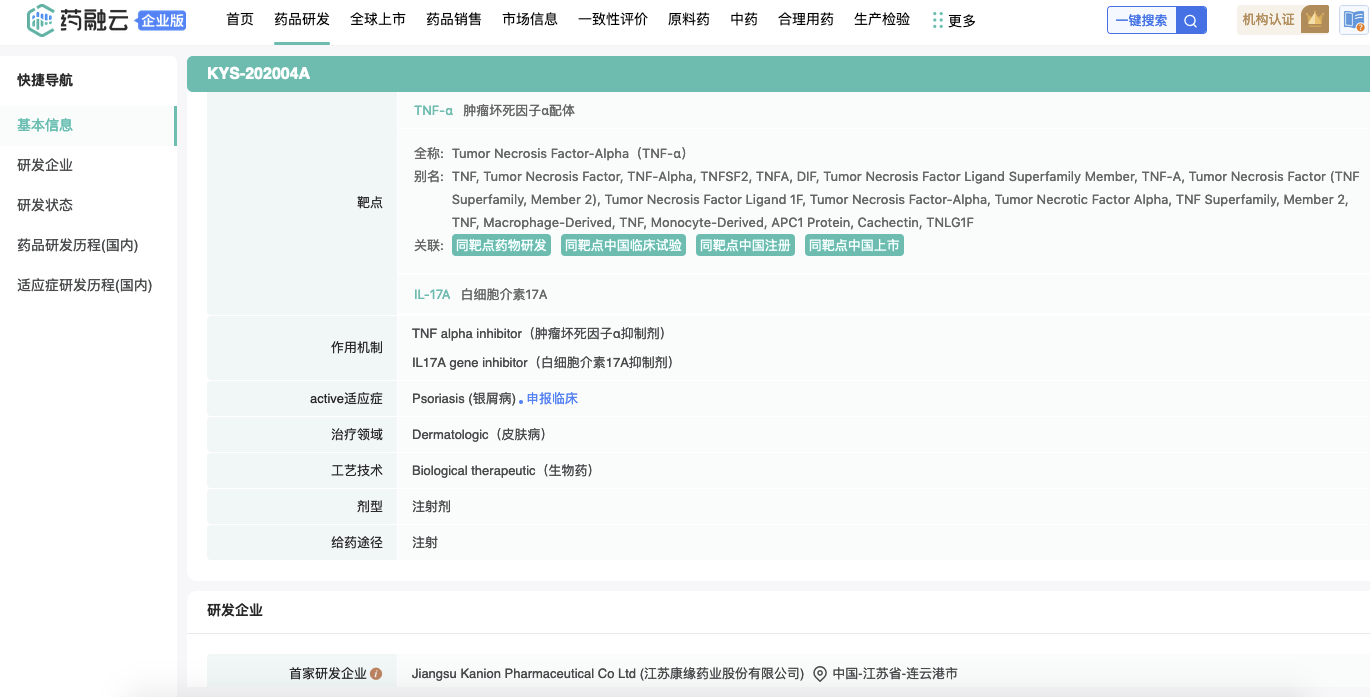
Task: Click the 申报临床 status link
Action: pyautogui.click(x=552, y=399)
